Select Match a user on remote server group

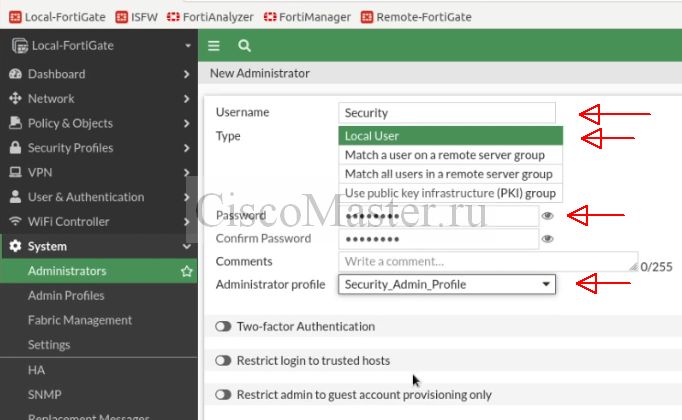(450, 155)
